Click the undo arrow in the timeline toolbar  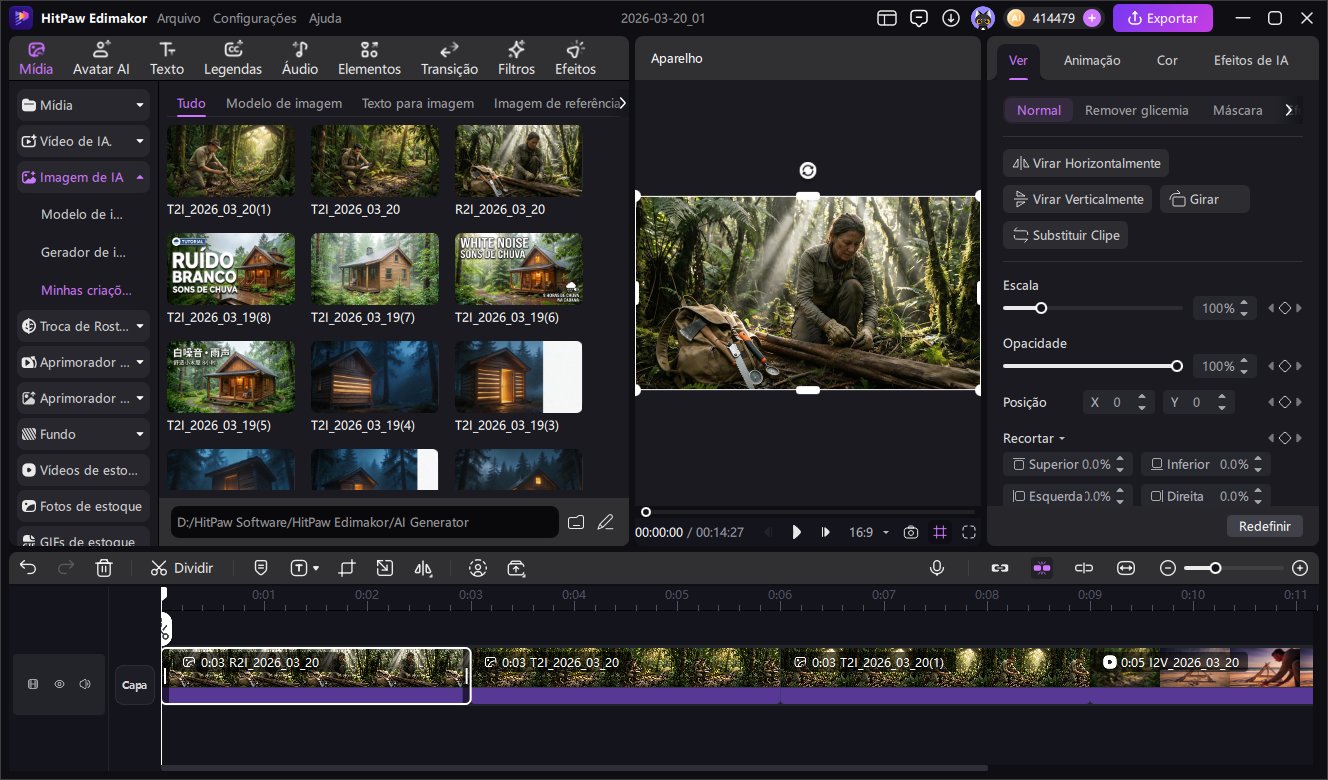point(28,568)
